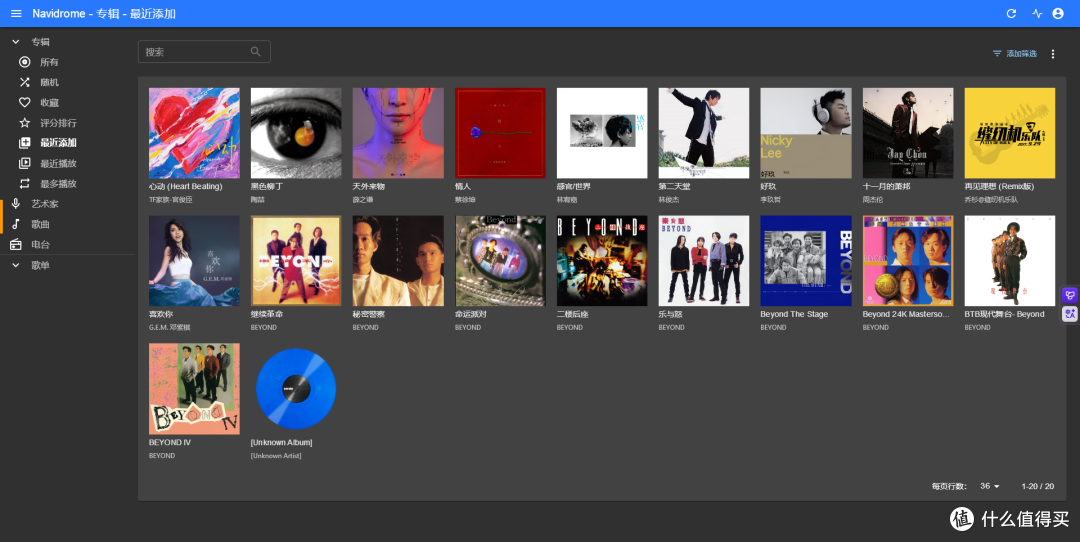Go to 艺术家 artists page
1080x542 pixels.
pos(45,204)
